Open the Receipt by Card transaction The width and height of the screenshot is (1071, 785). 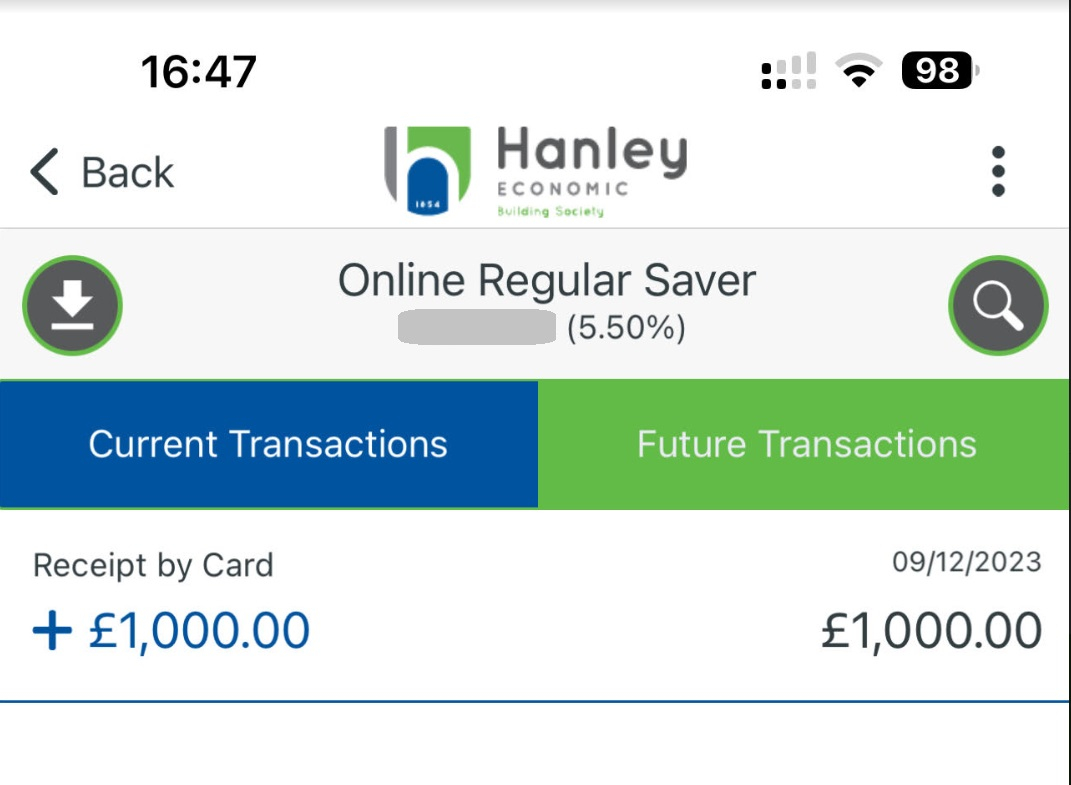[x=536, y=605]
